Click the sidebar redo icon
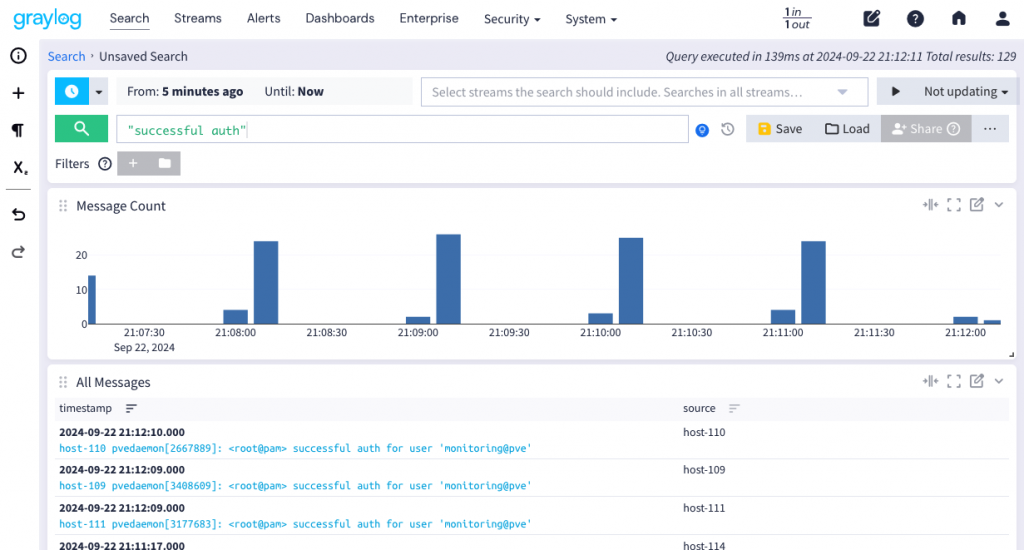 [x=18, y=251]
